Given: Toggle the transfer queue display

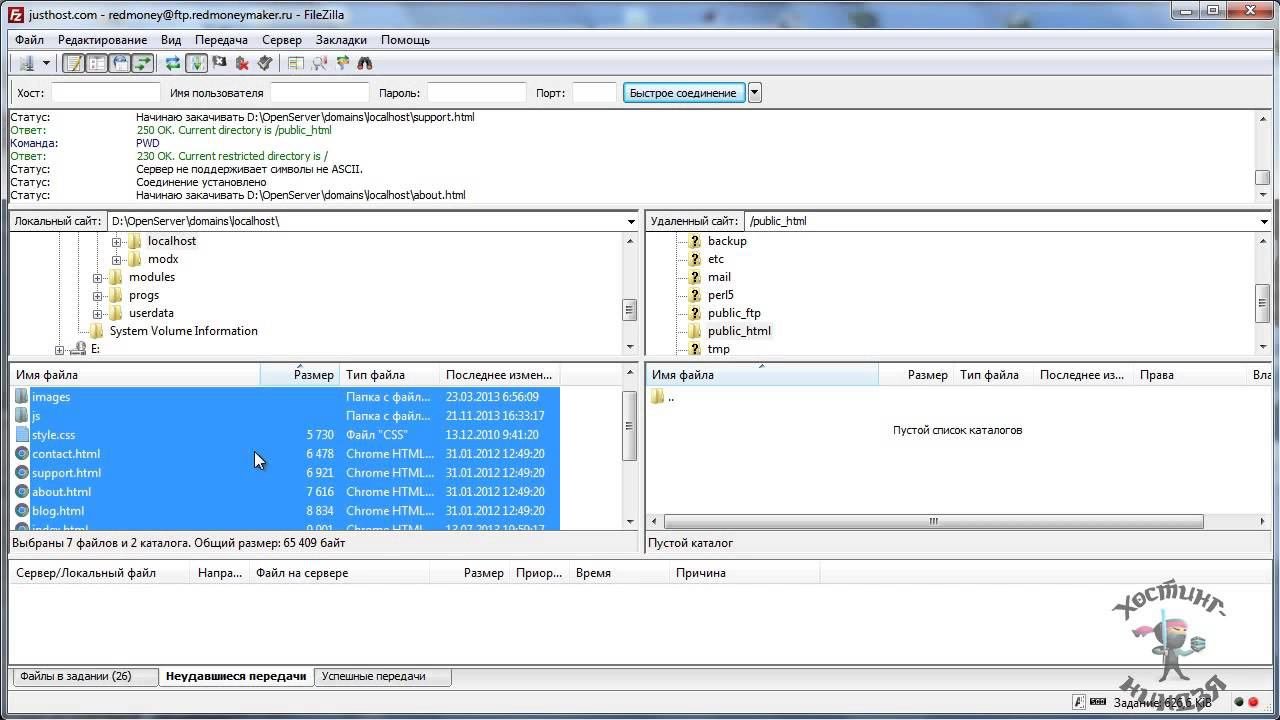Looking at the screenshot, I should 143,63.
